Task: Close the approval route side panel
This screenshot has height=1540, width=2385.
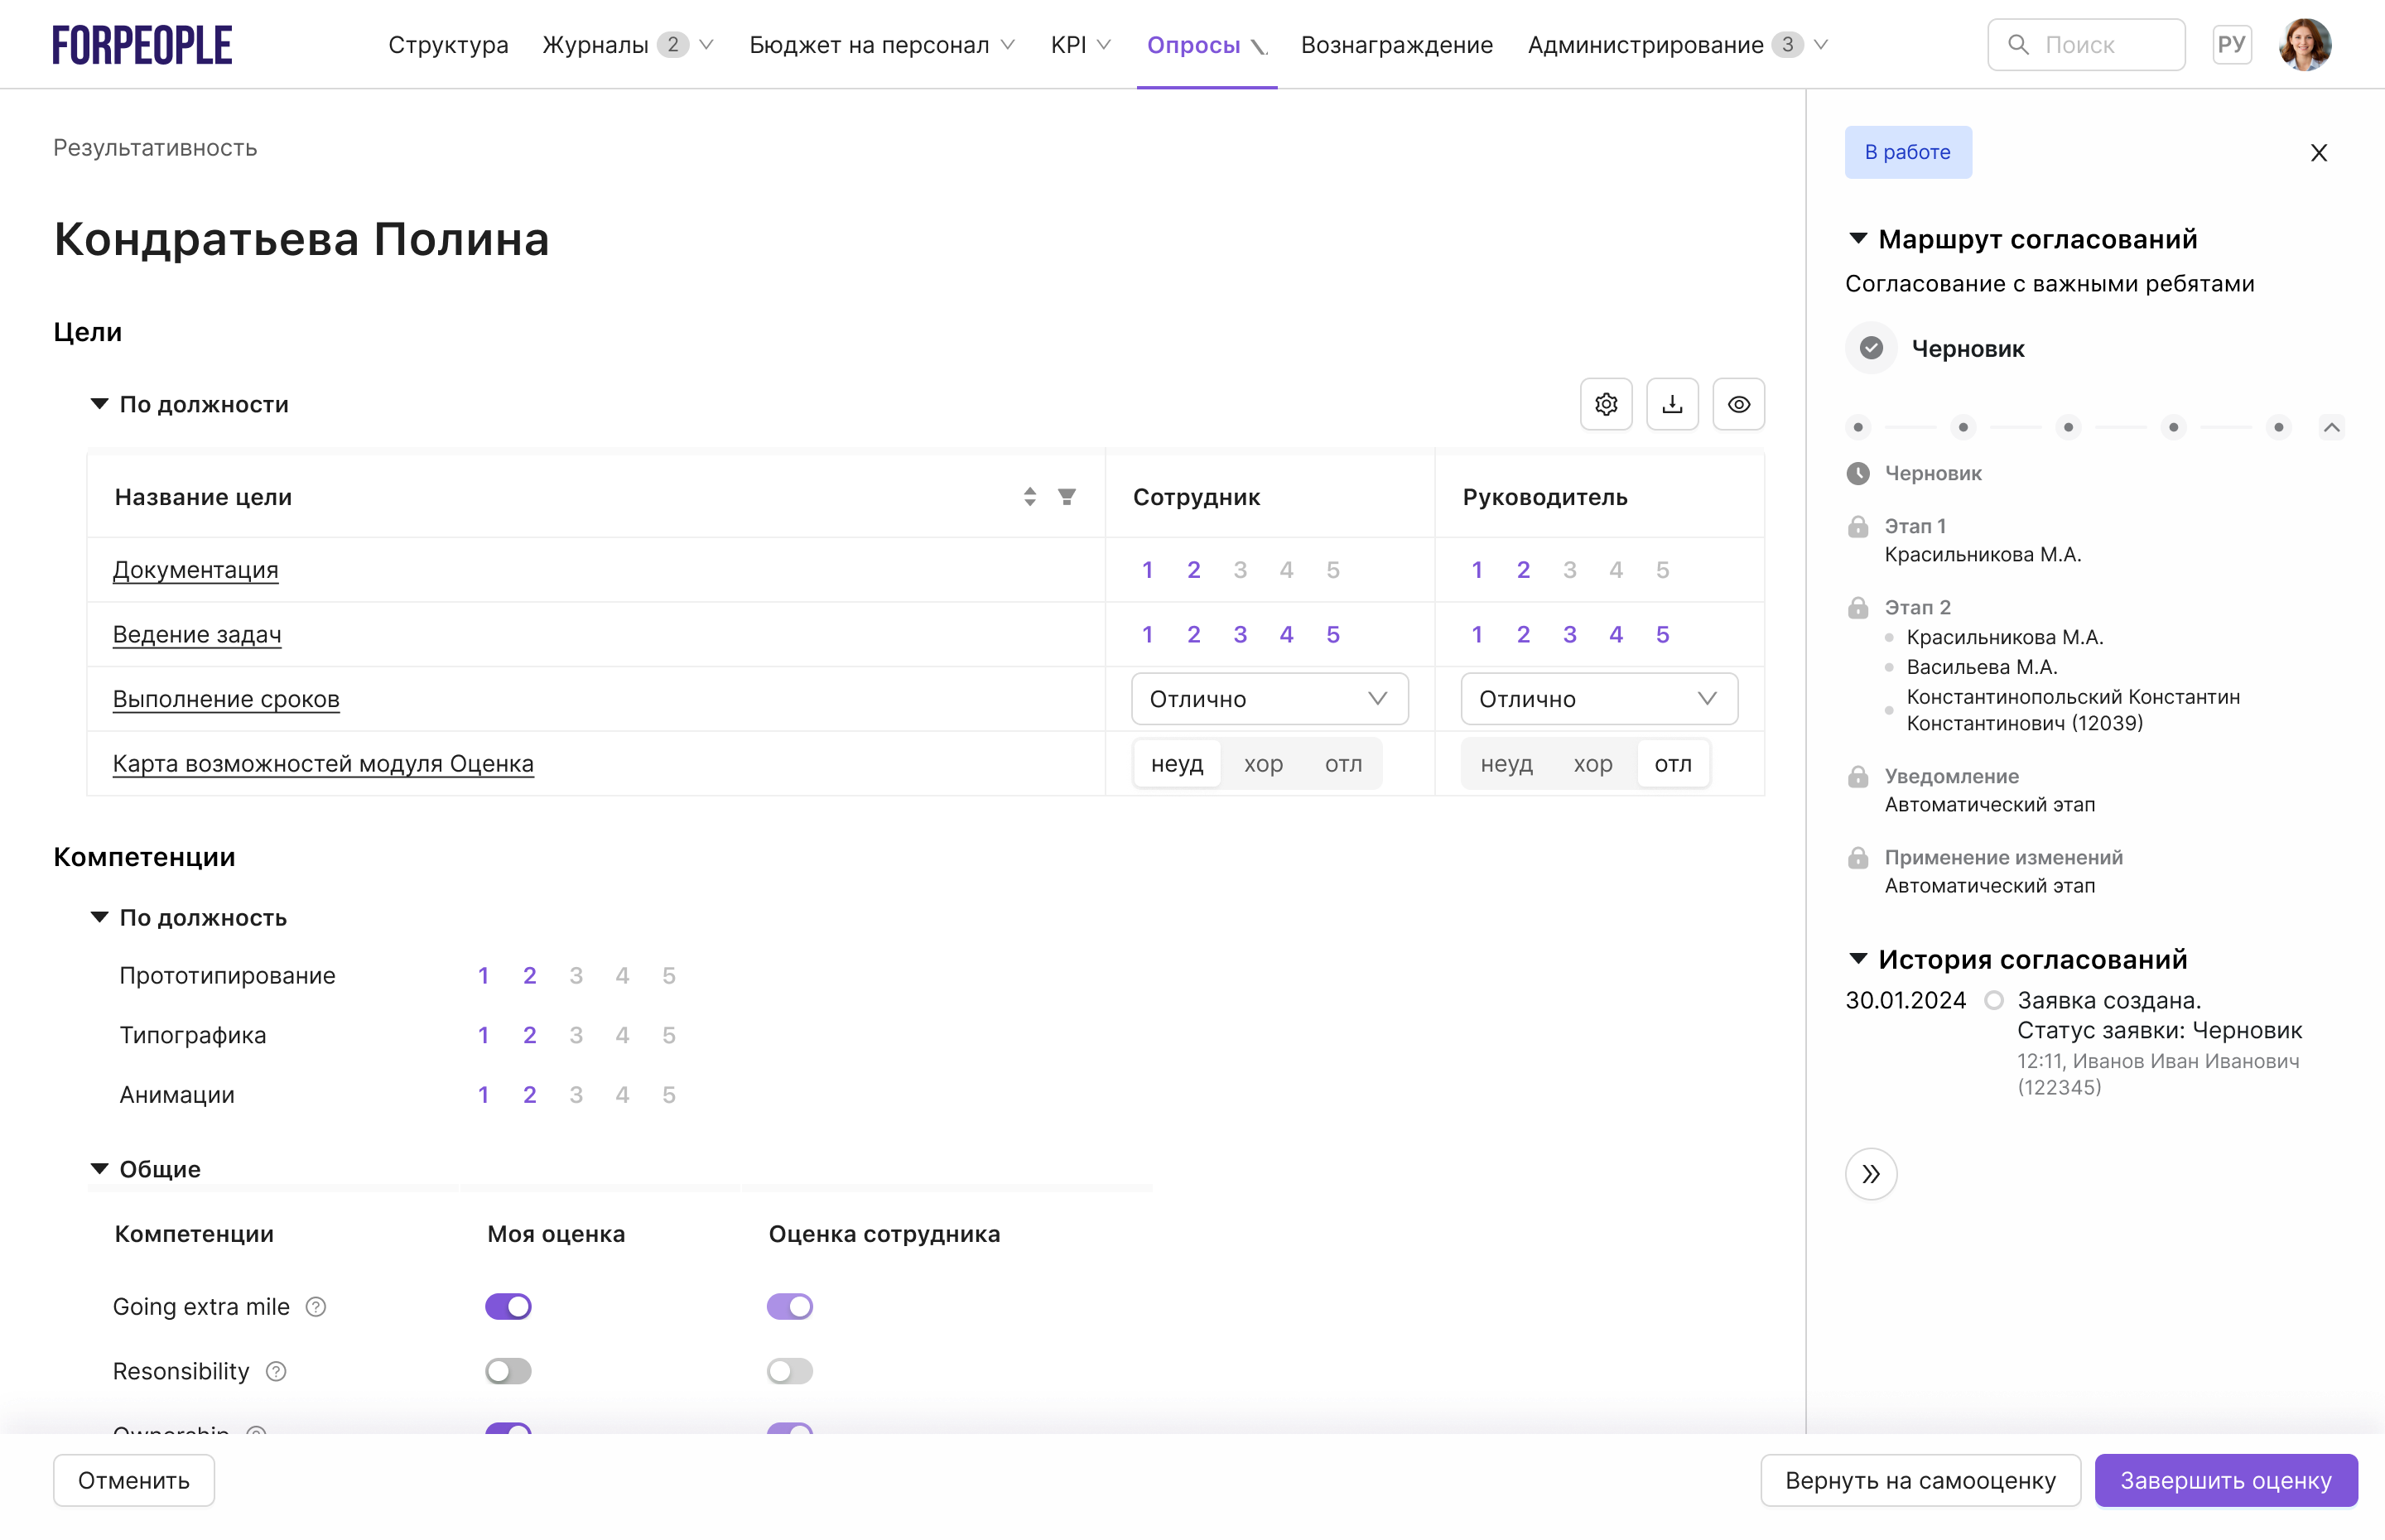Action: (2318, 152)
